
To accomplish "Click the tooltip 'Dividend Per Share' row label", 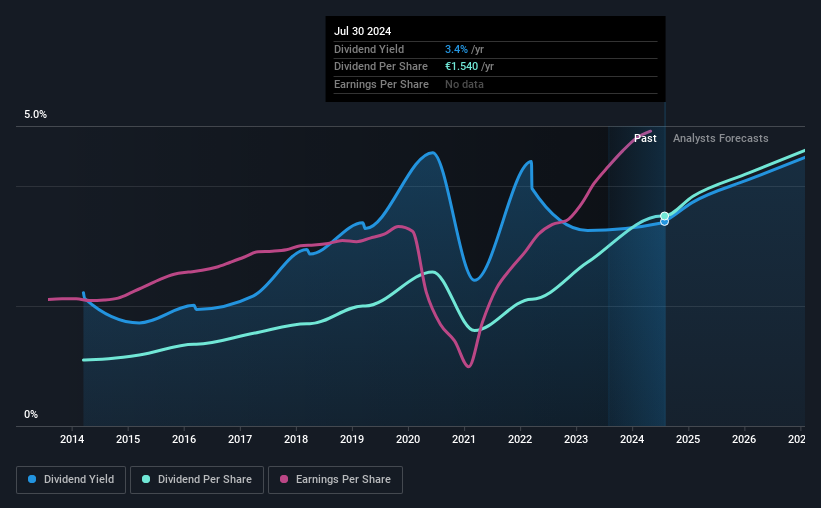I will click(381, 67).
